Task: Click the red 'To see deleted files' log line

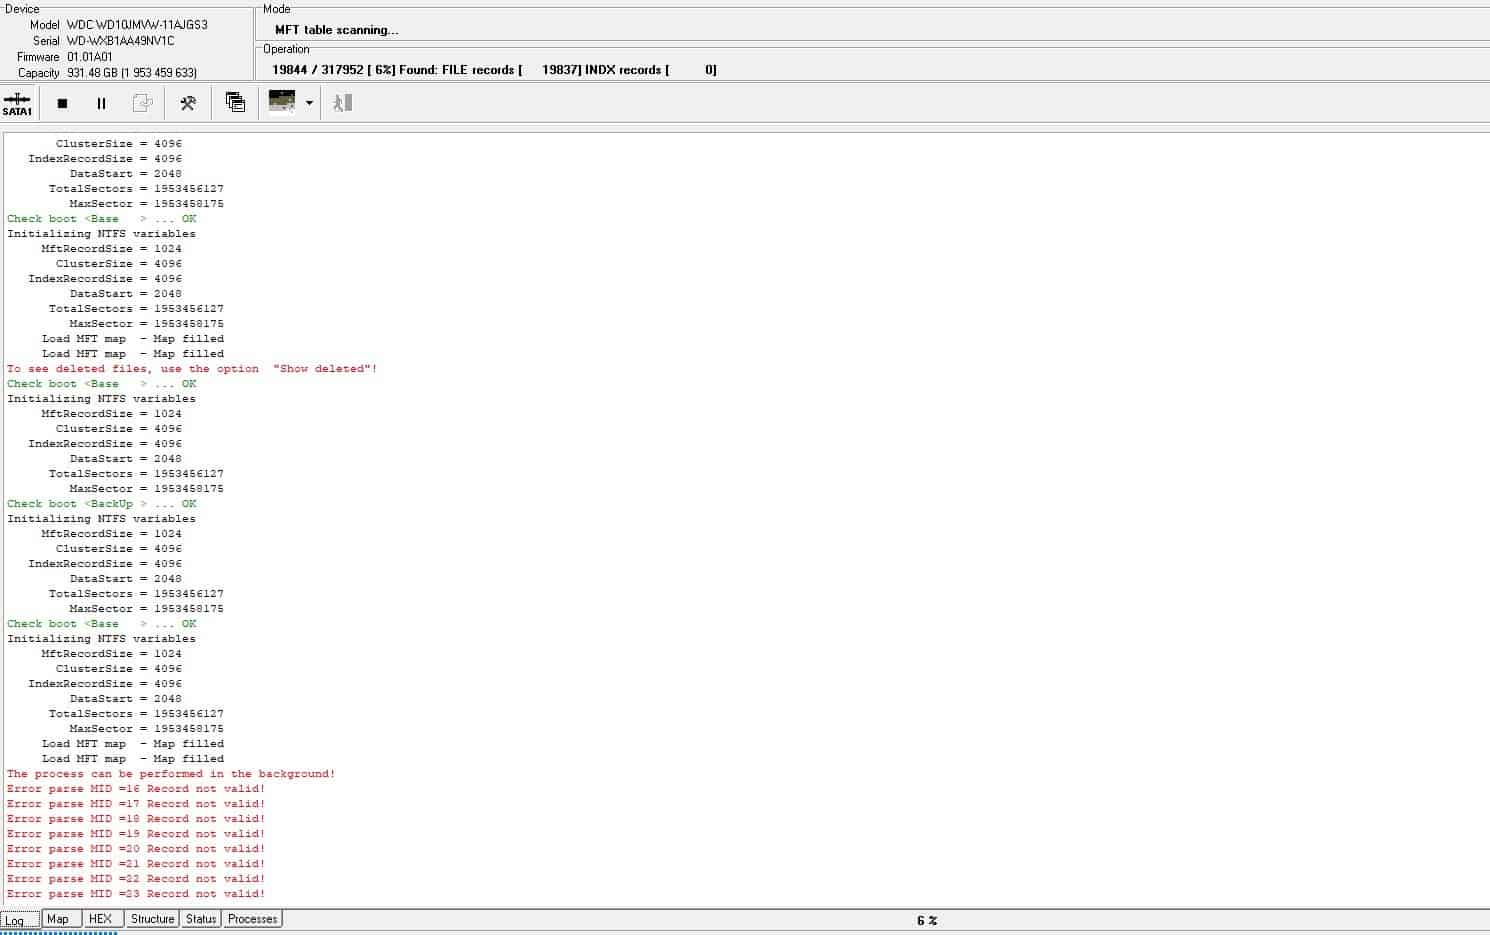Action: click(x=192, y=369)
